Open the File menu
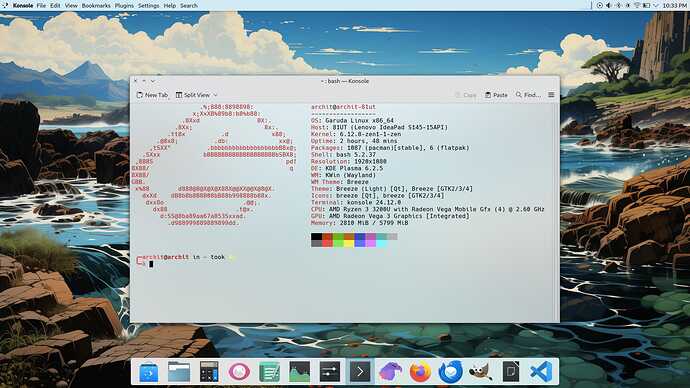Screen dimensions: 690x388 (x=41, y=6)
